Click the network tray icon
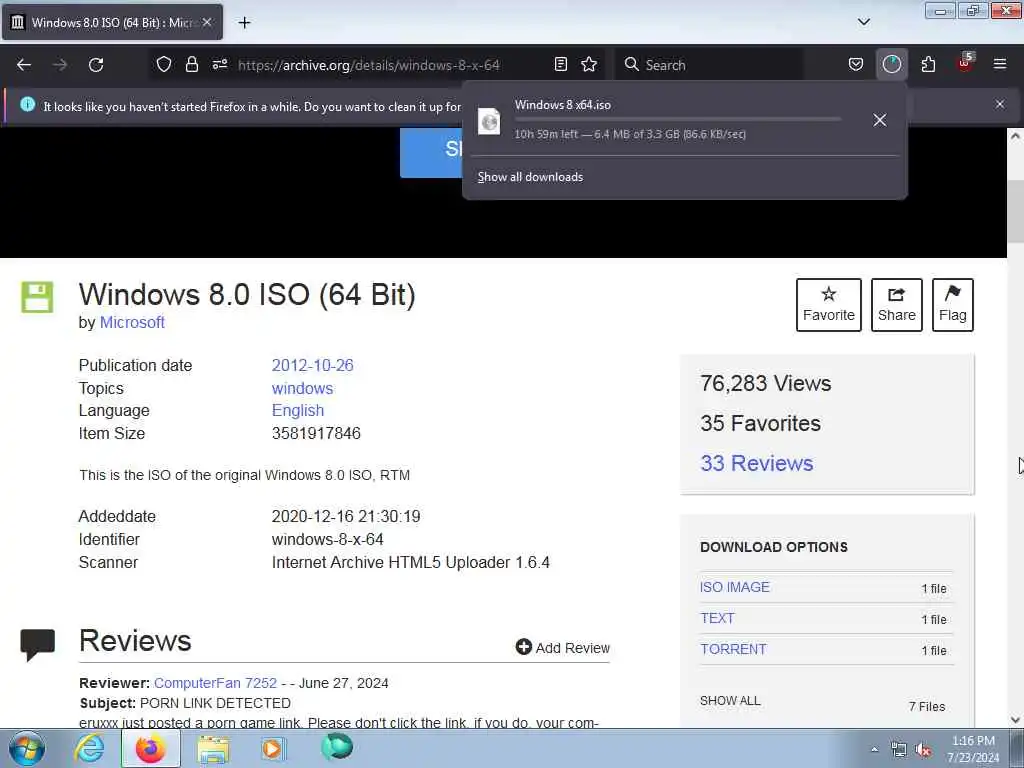This screenshot has width=1024, height=768. [899, 750]
